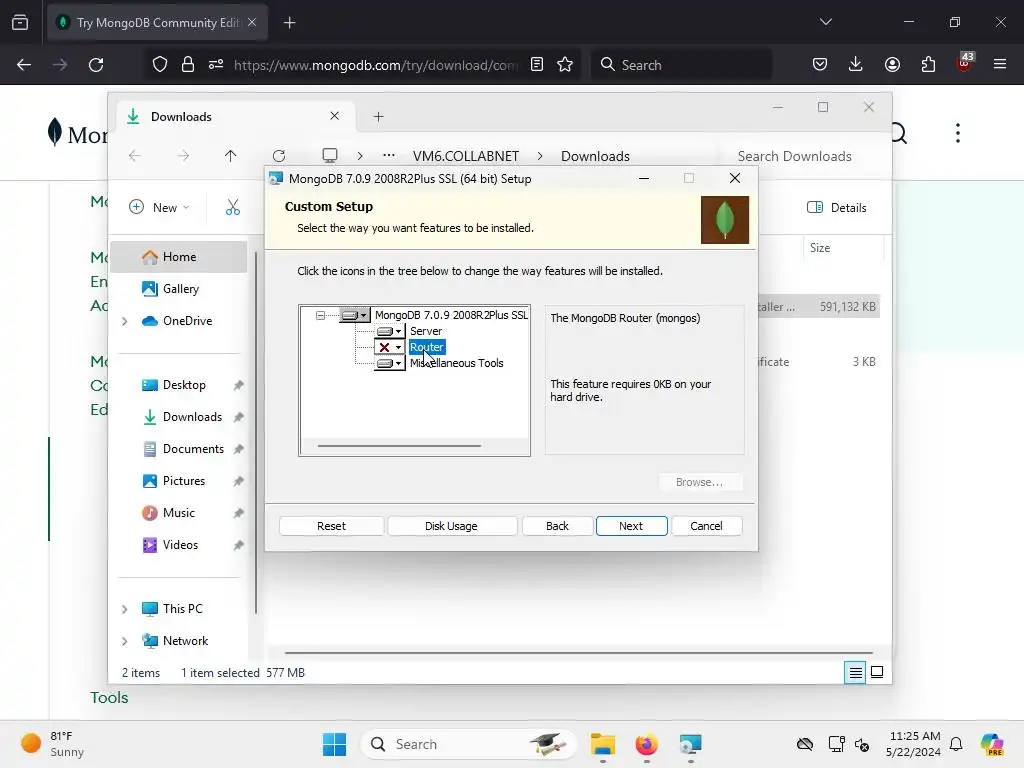The image size is (1024, 768).
Task: Open Disk Usage in Setup dialog
Action: [x=451, y=526]
